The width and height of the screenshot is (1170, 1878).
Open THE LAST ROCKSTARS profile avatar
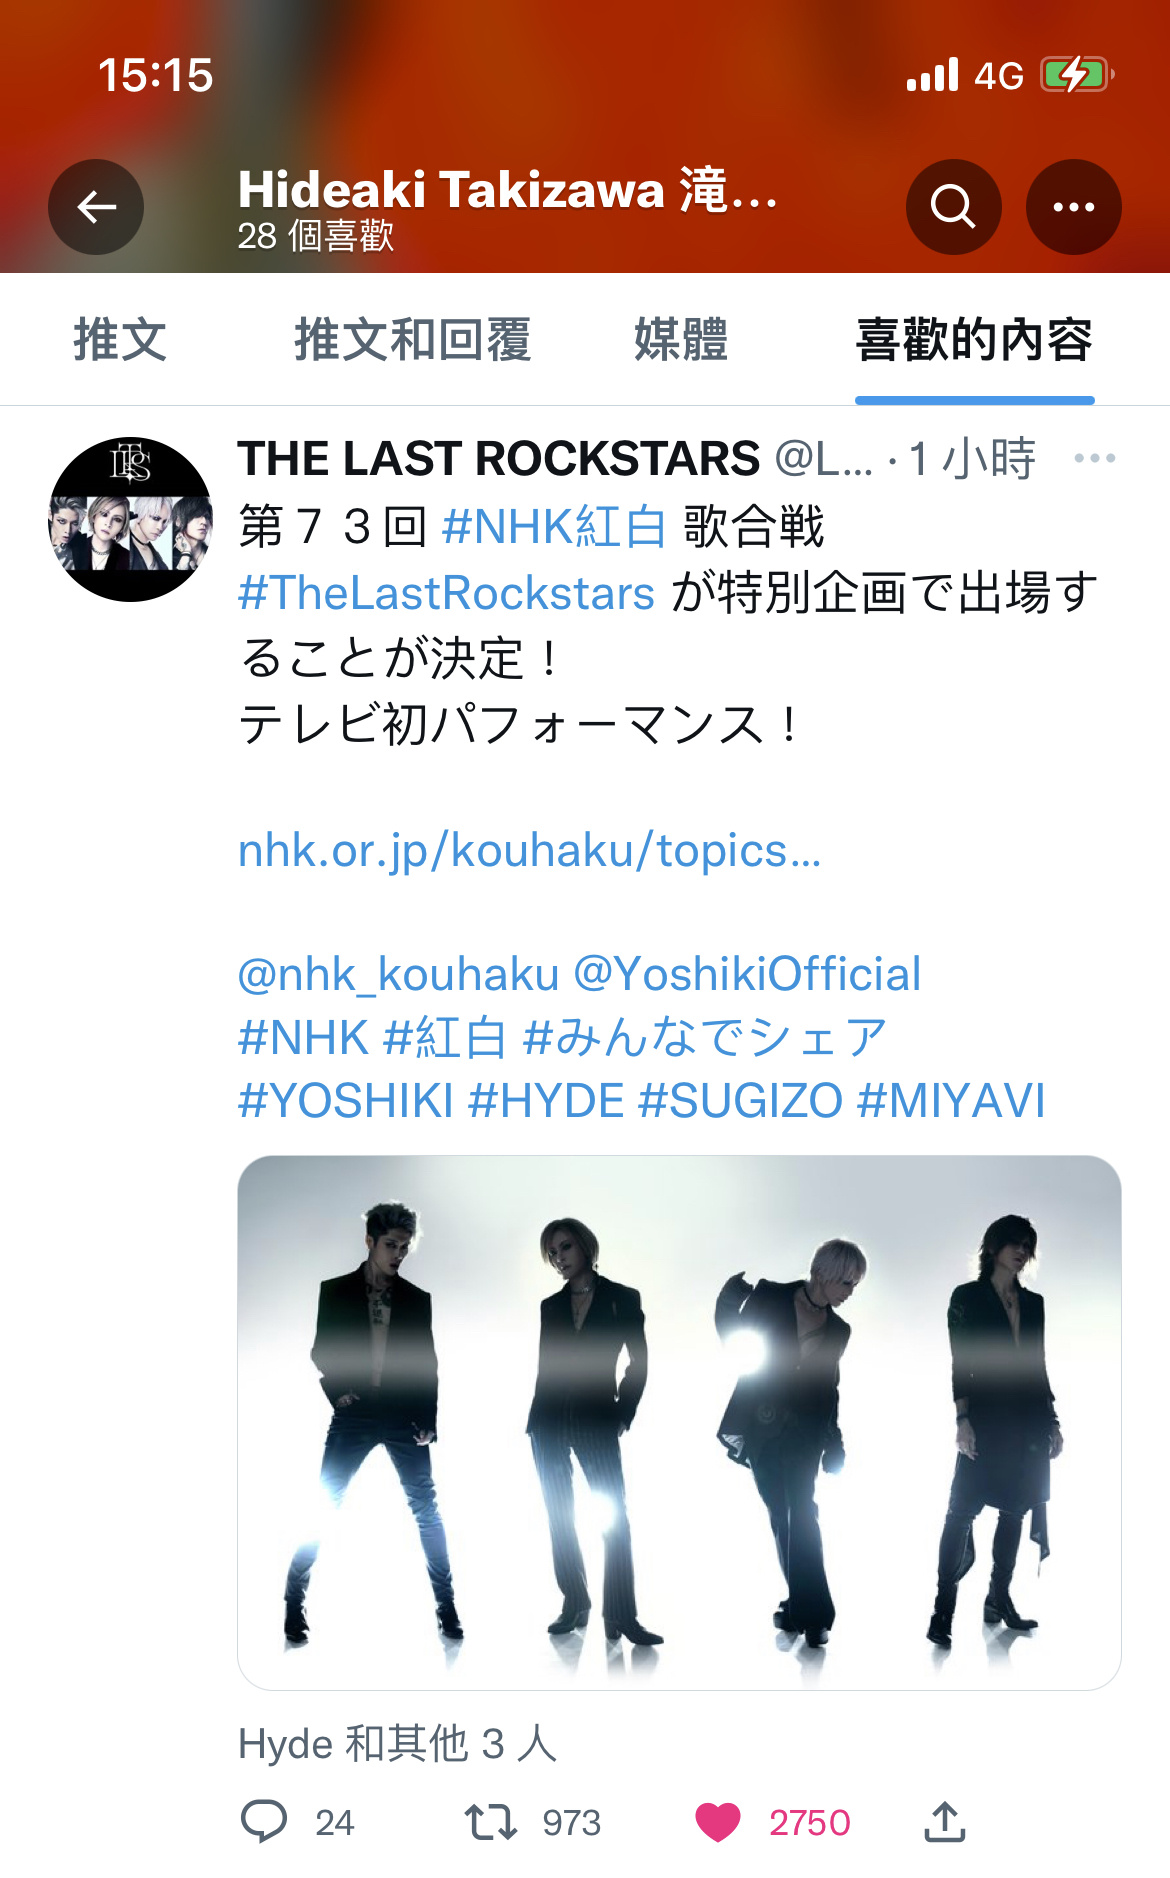pyautogui.click(x=131, y=519)
